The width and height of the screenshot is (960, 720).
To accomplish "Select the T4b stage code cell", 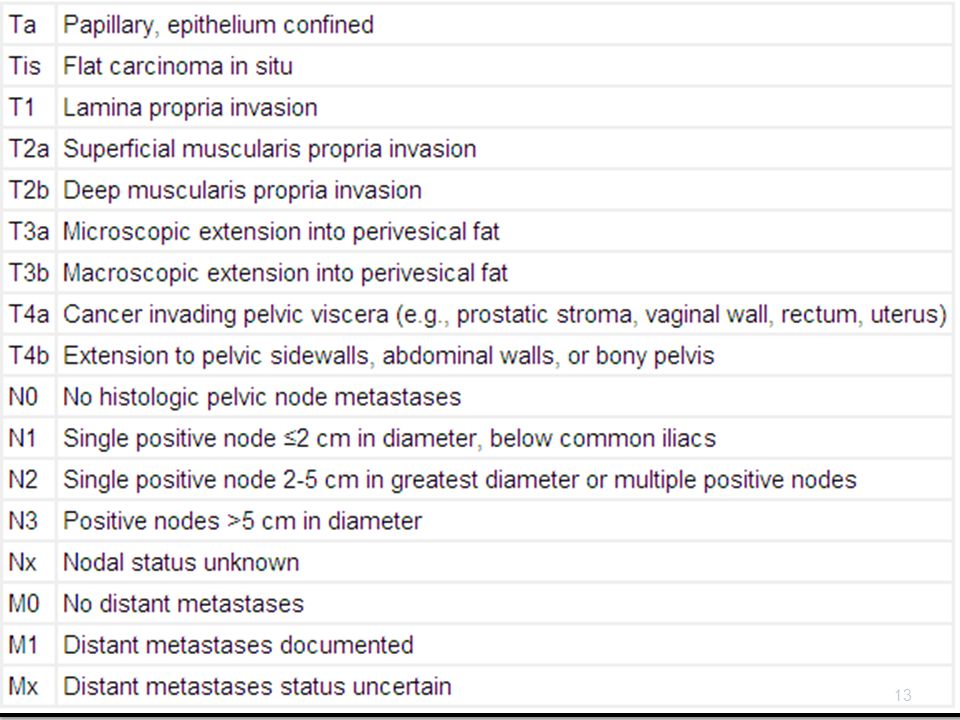I will click(x=28, y=356).
